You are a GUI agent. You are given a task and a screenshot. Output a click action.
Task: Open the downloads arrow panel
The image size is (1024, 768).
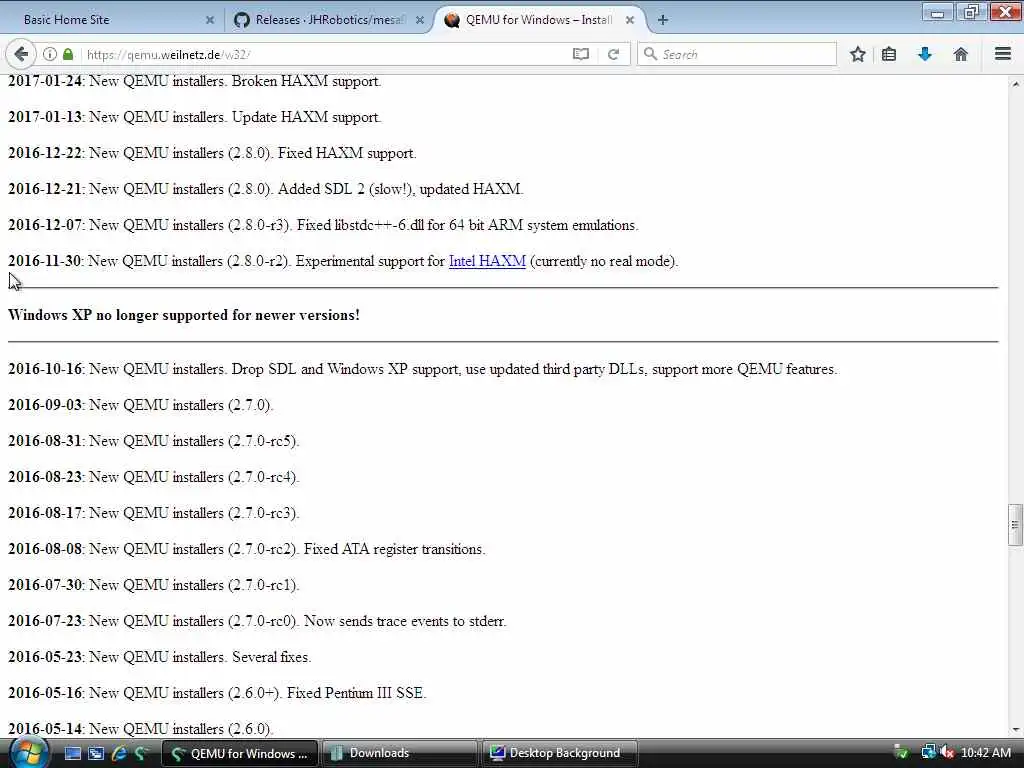(924, 54)
